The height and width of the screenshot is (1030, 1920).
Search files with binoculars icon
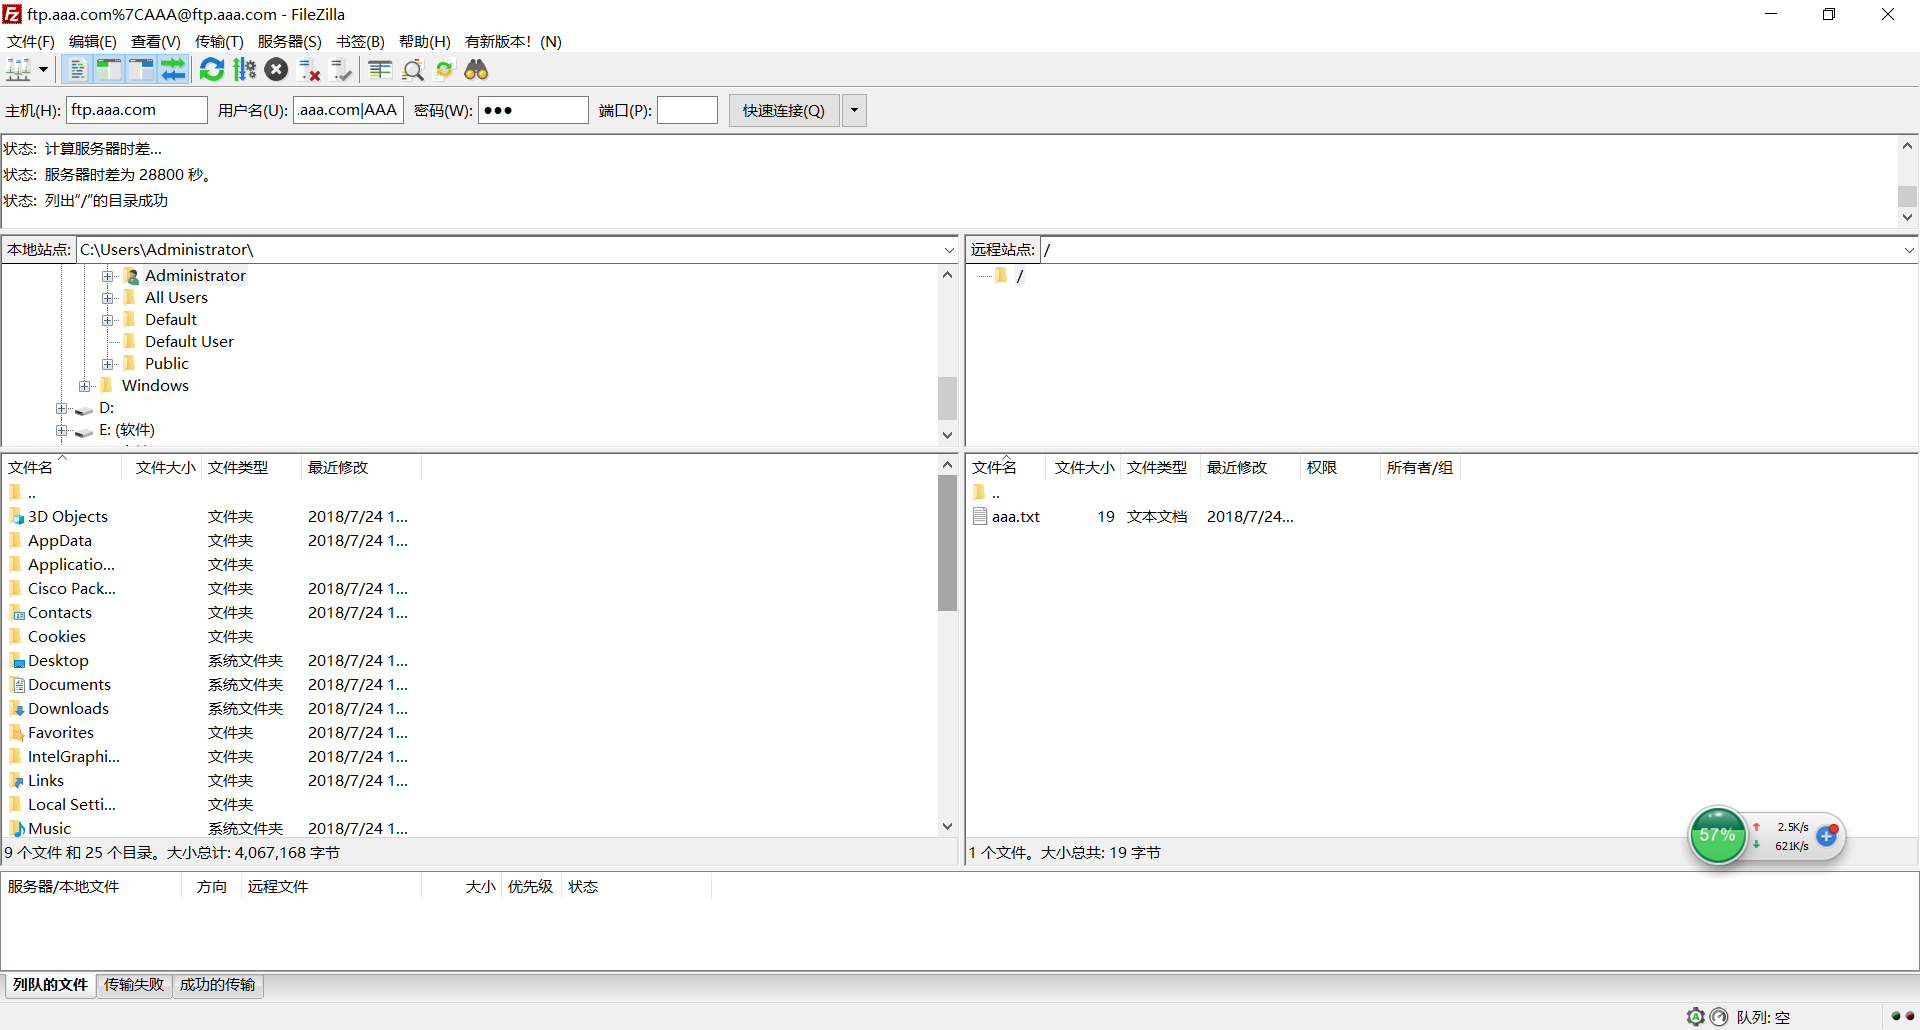tap(476, 69)
